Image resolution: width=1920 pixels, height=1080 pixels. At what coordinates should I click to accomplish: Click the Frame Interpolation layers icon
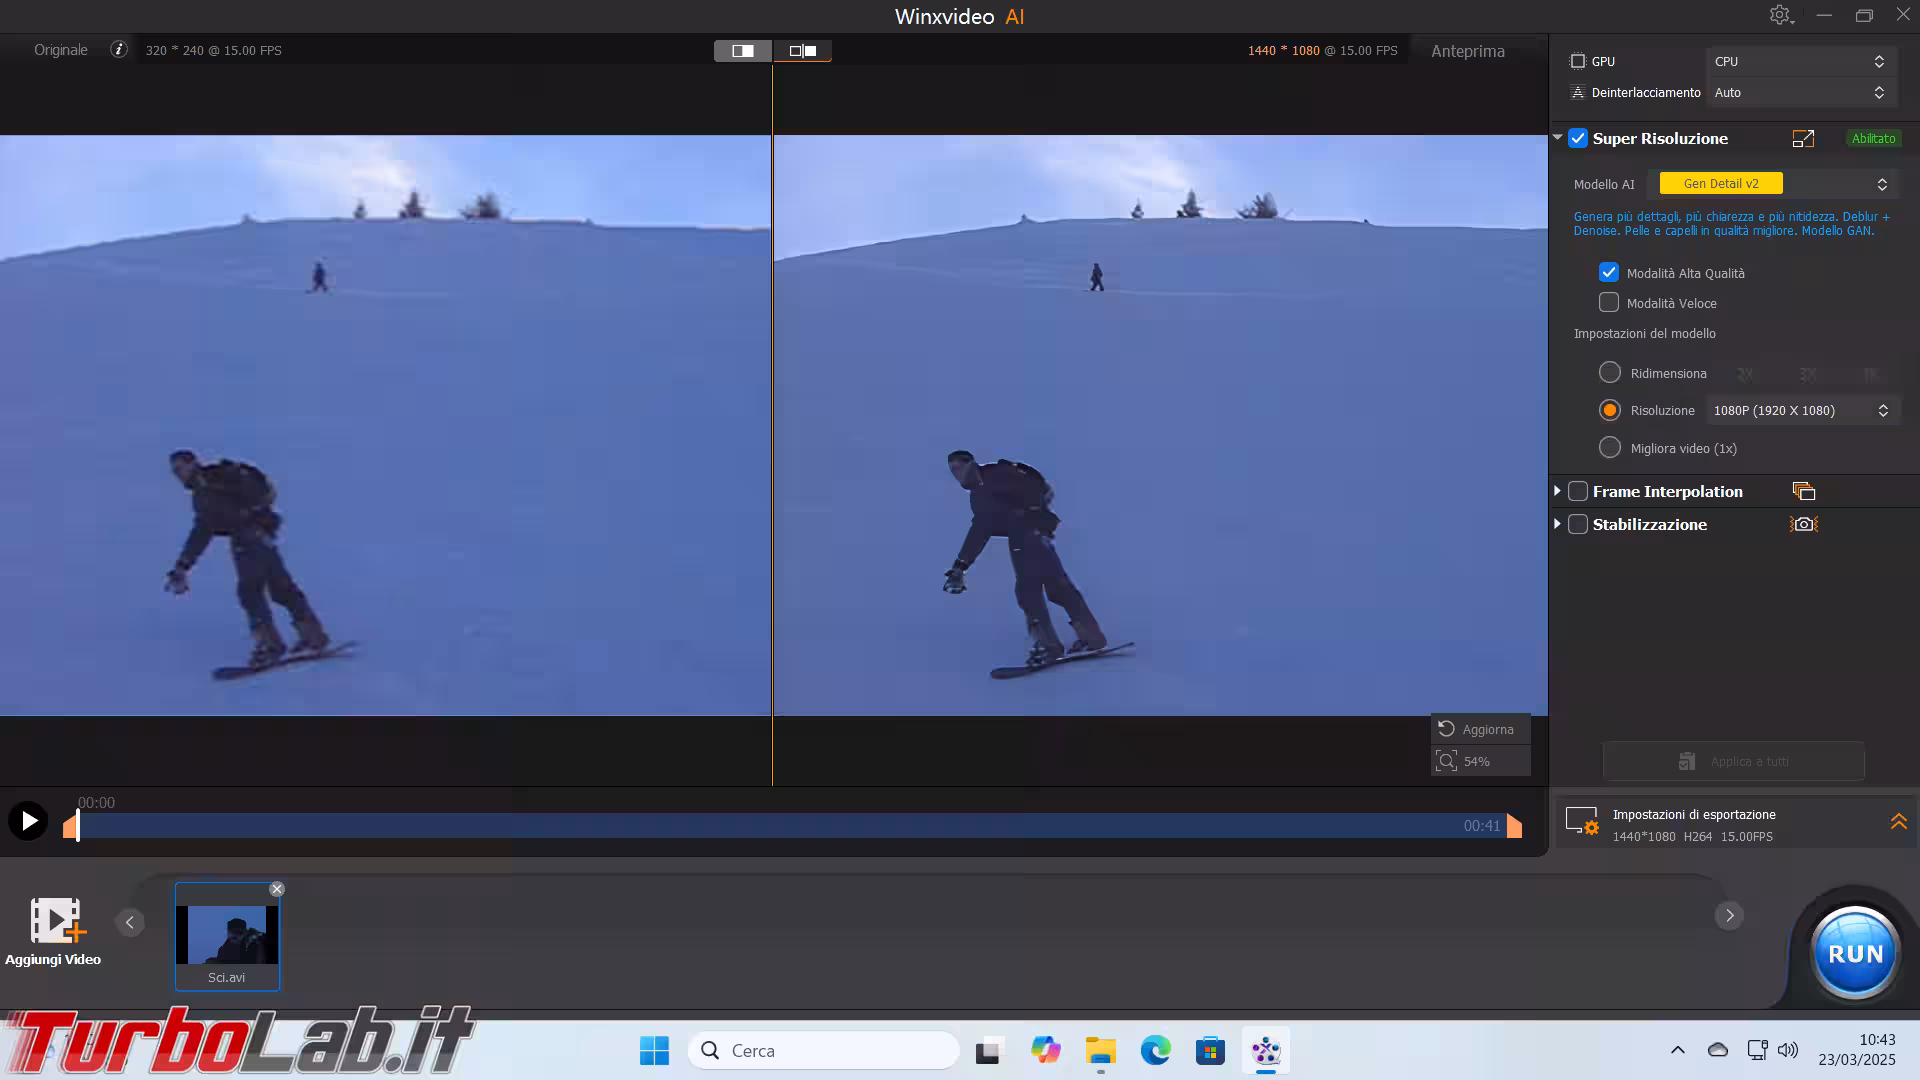click(1804, 491)
